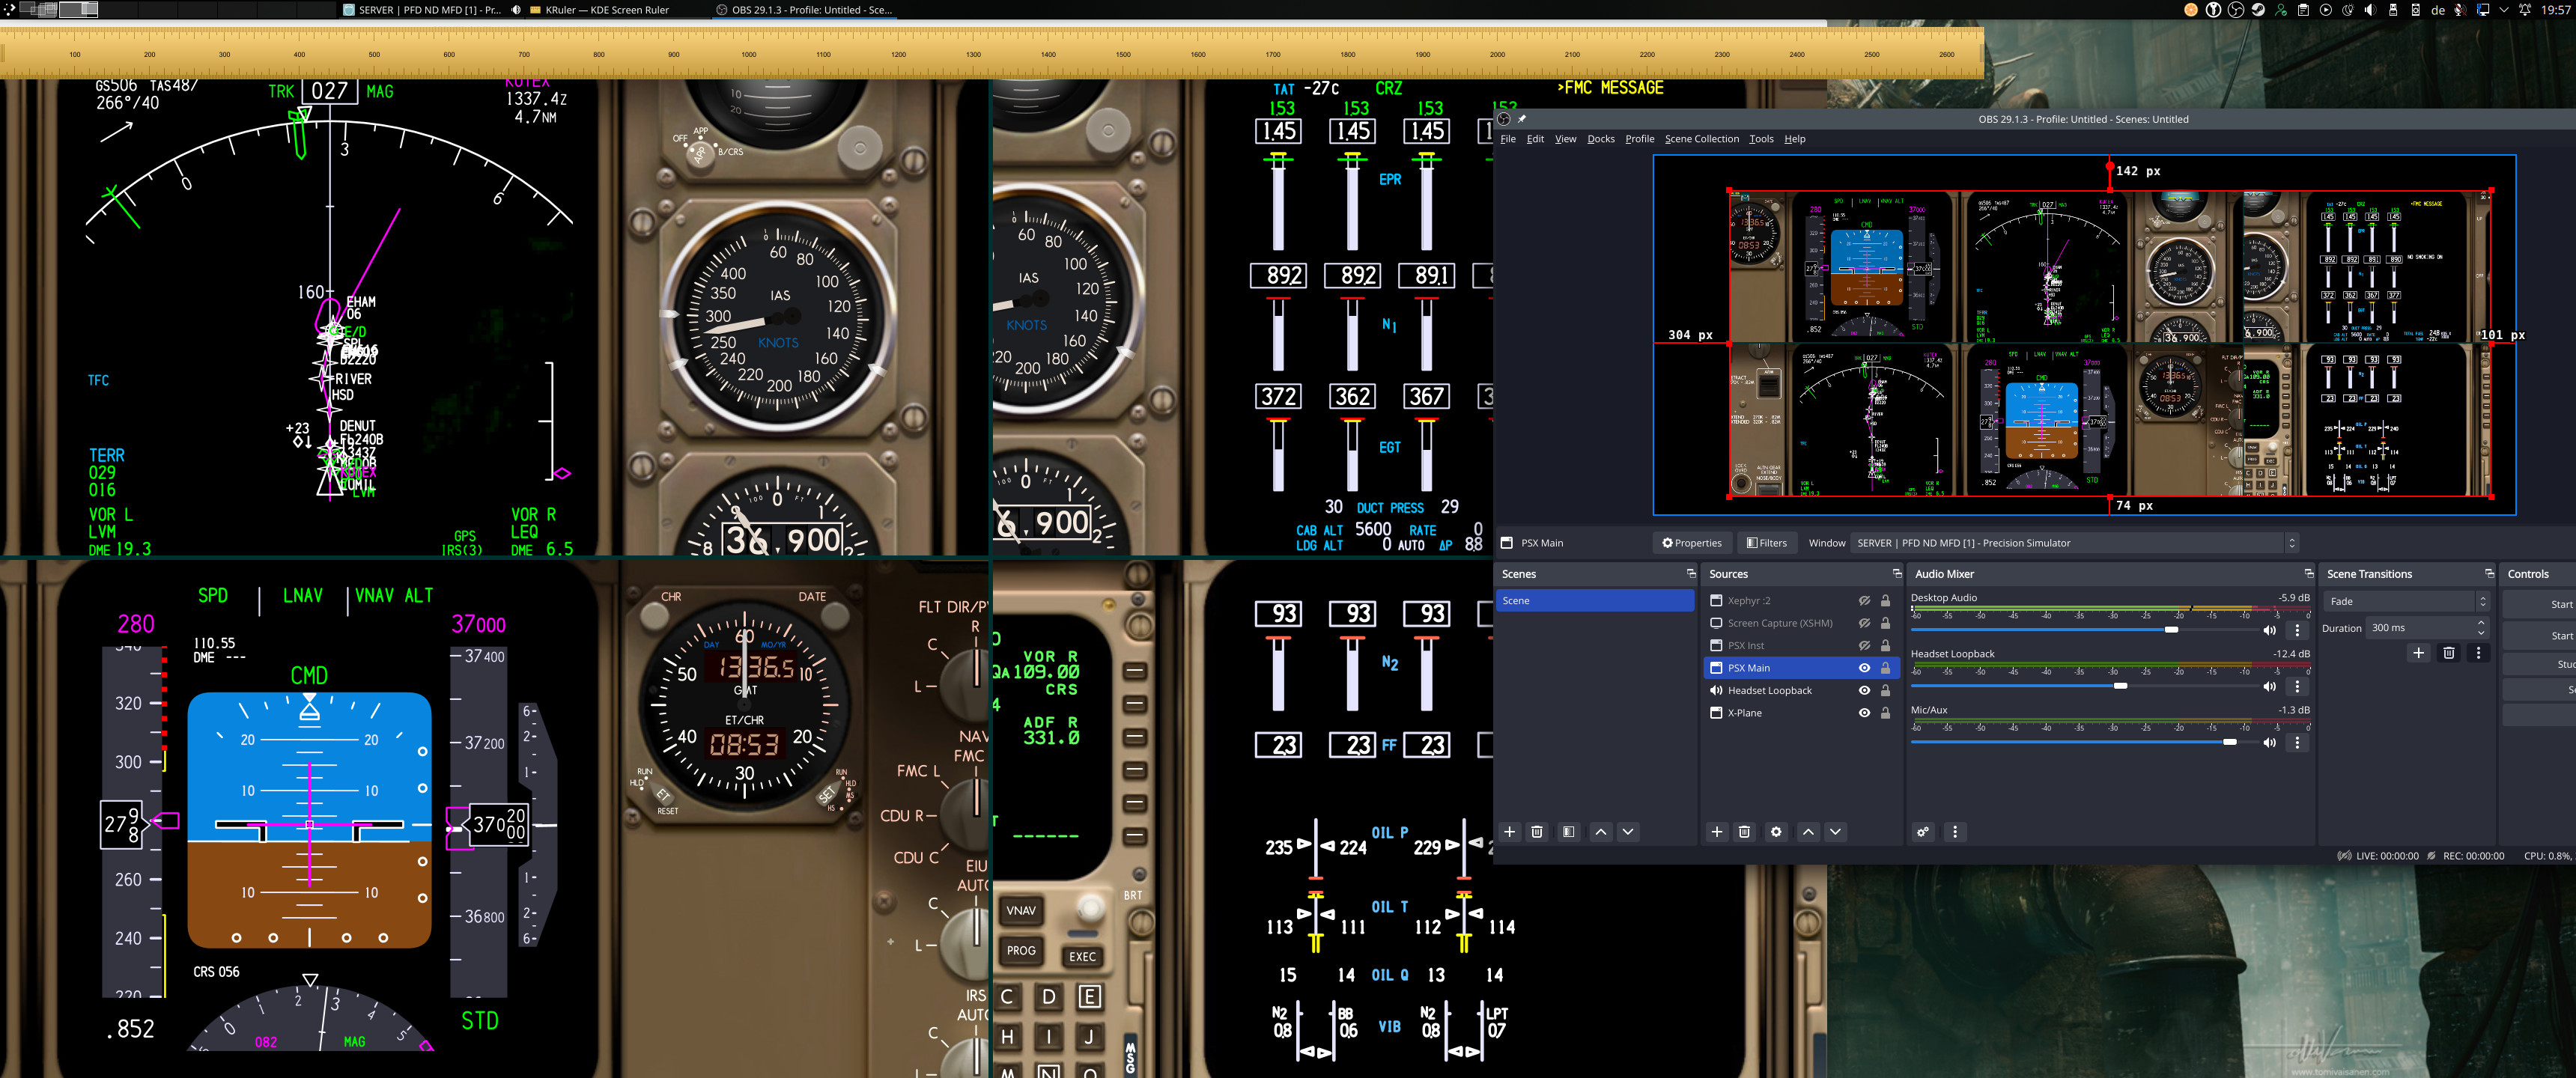Image resolution: width=2576 pixels, height=1078 pixels.
Task: Undock the Audio Mixer panel
Action: [x=2308, y=574]
